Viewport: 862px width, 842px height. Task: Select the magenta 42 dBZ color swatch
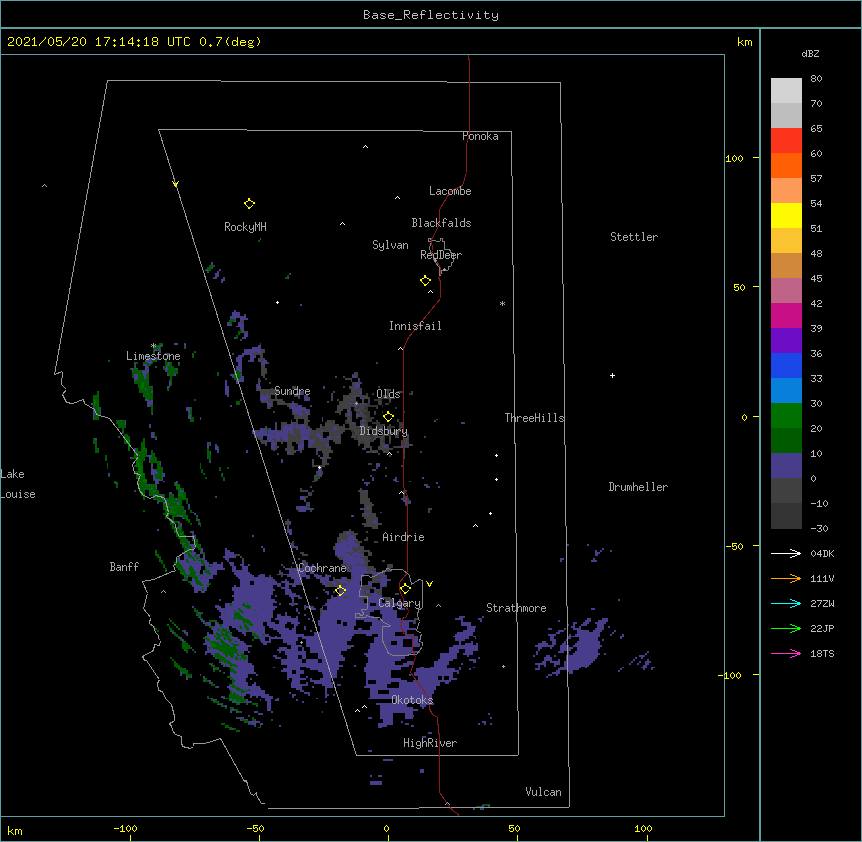tap(786, 315)
